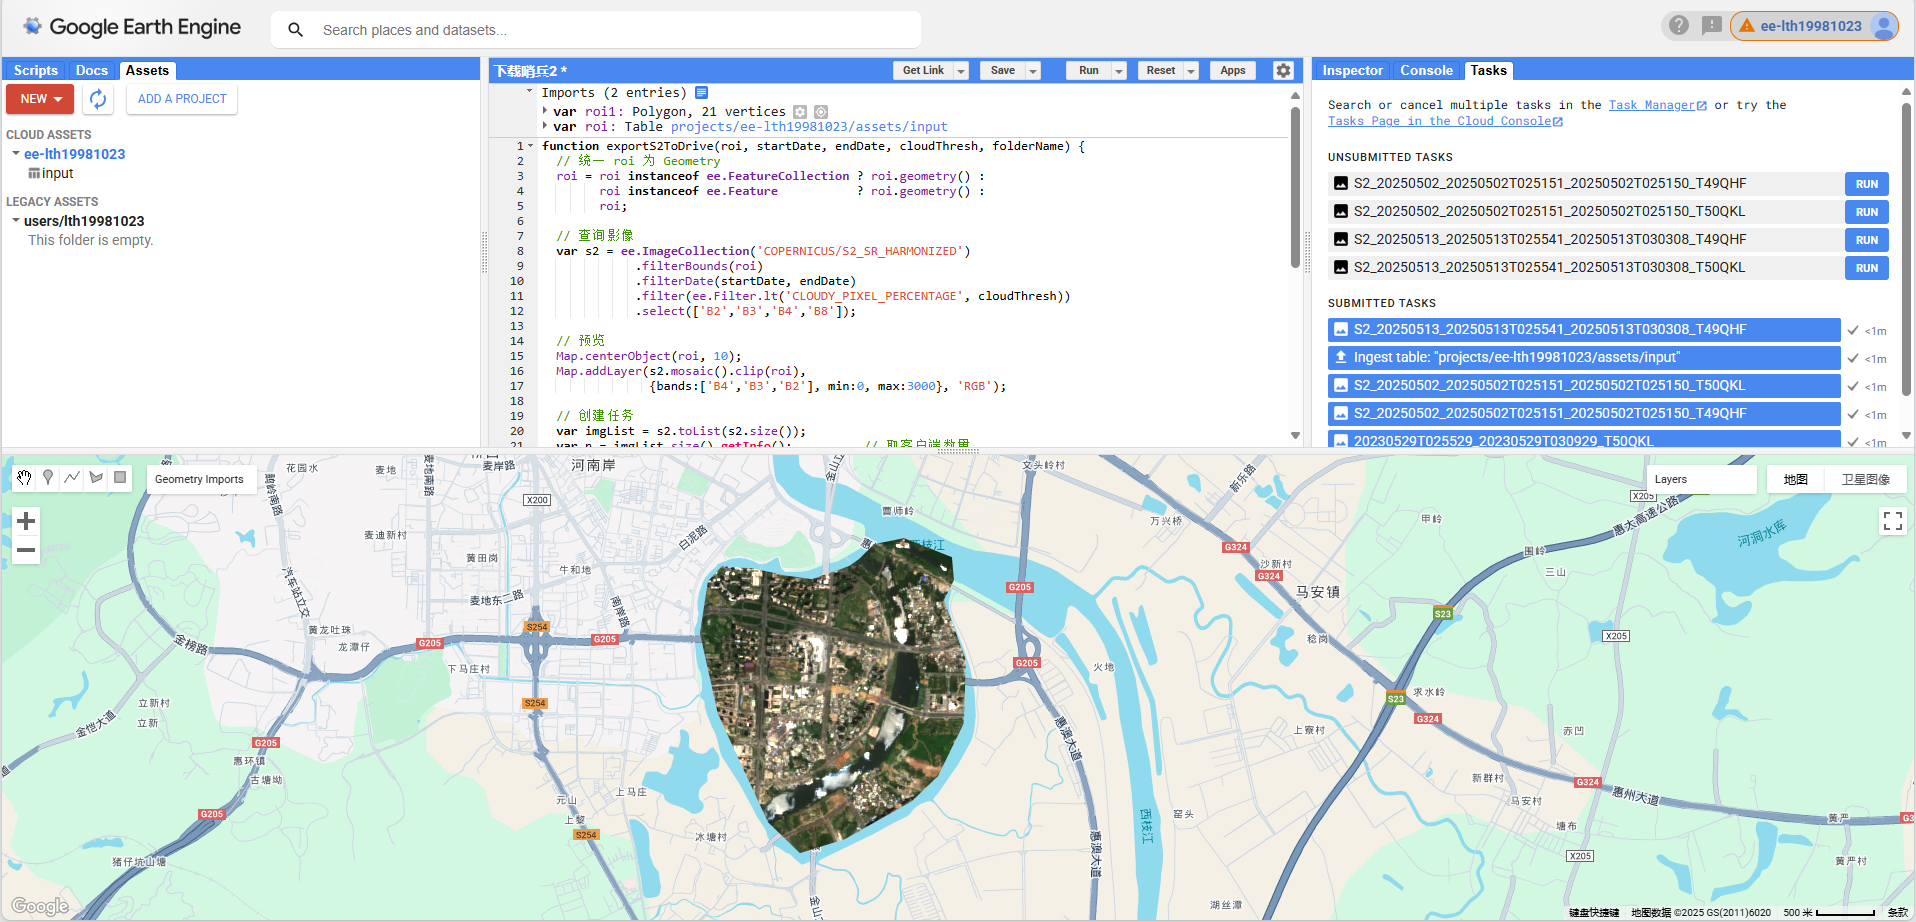
Task: Click ADD A PROJECT button
Action: point(182,99)
